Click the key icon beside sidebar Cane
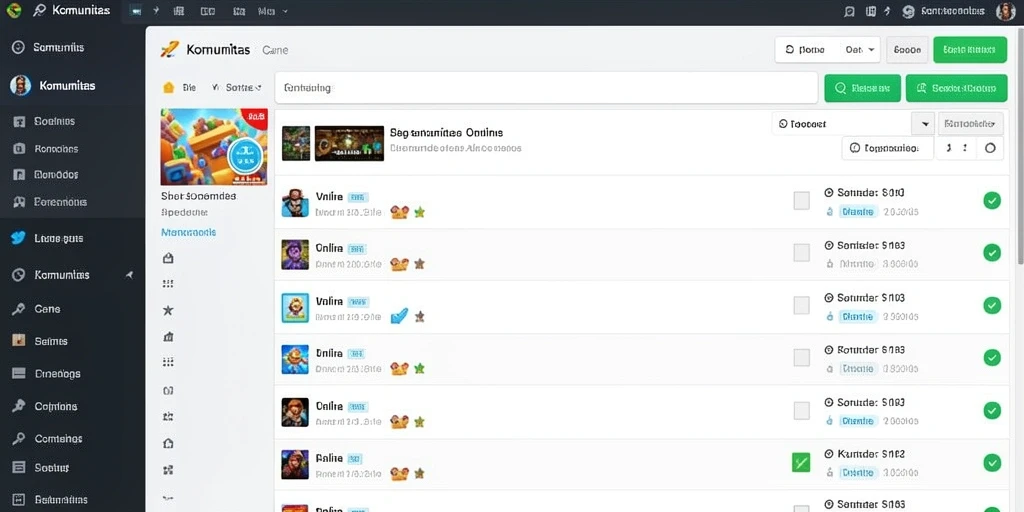Viewport: 1024px width, 512px height. pyautogui.click(x=18, y=309)
